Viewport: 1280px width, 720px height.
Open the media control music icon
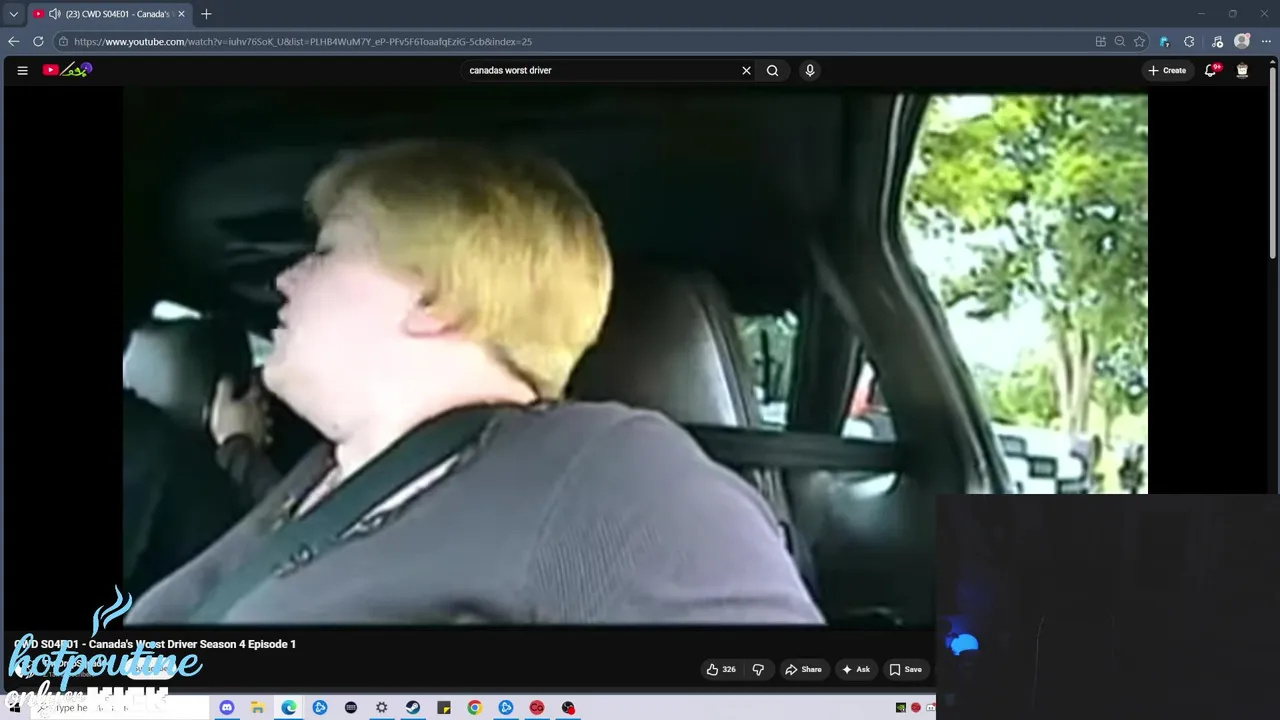point(1217,41)
